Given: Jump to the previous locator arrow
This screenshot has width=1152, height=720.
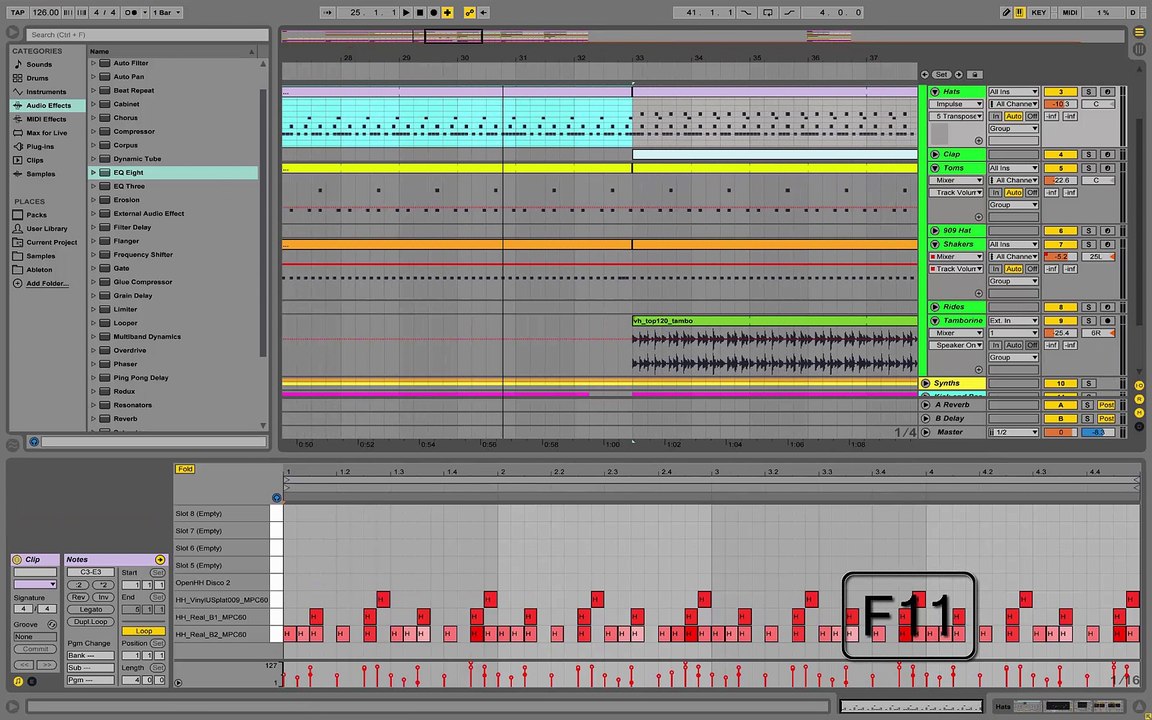Looking at the screenshot, I should click(x=925, y=75).
